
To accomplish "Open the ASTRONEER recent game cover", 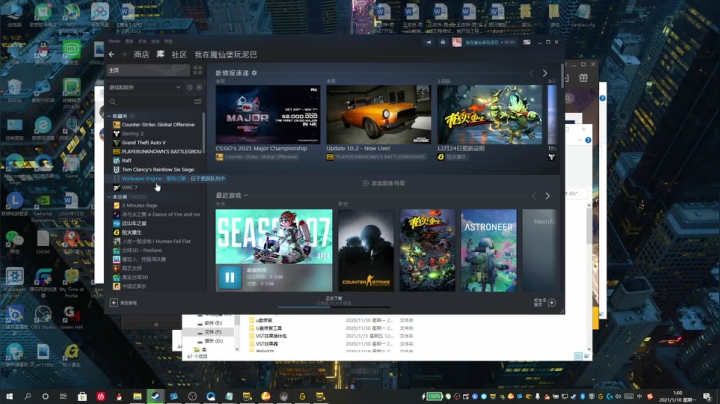I will [489, 250].
